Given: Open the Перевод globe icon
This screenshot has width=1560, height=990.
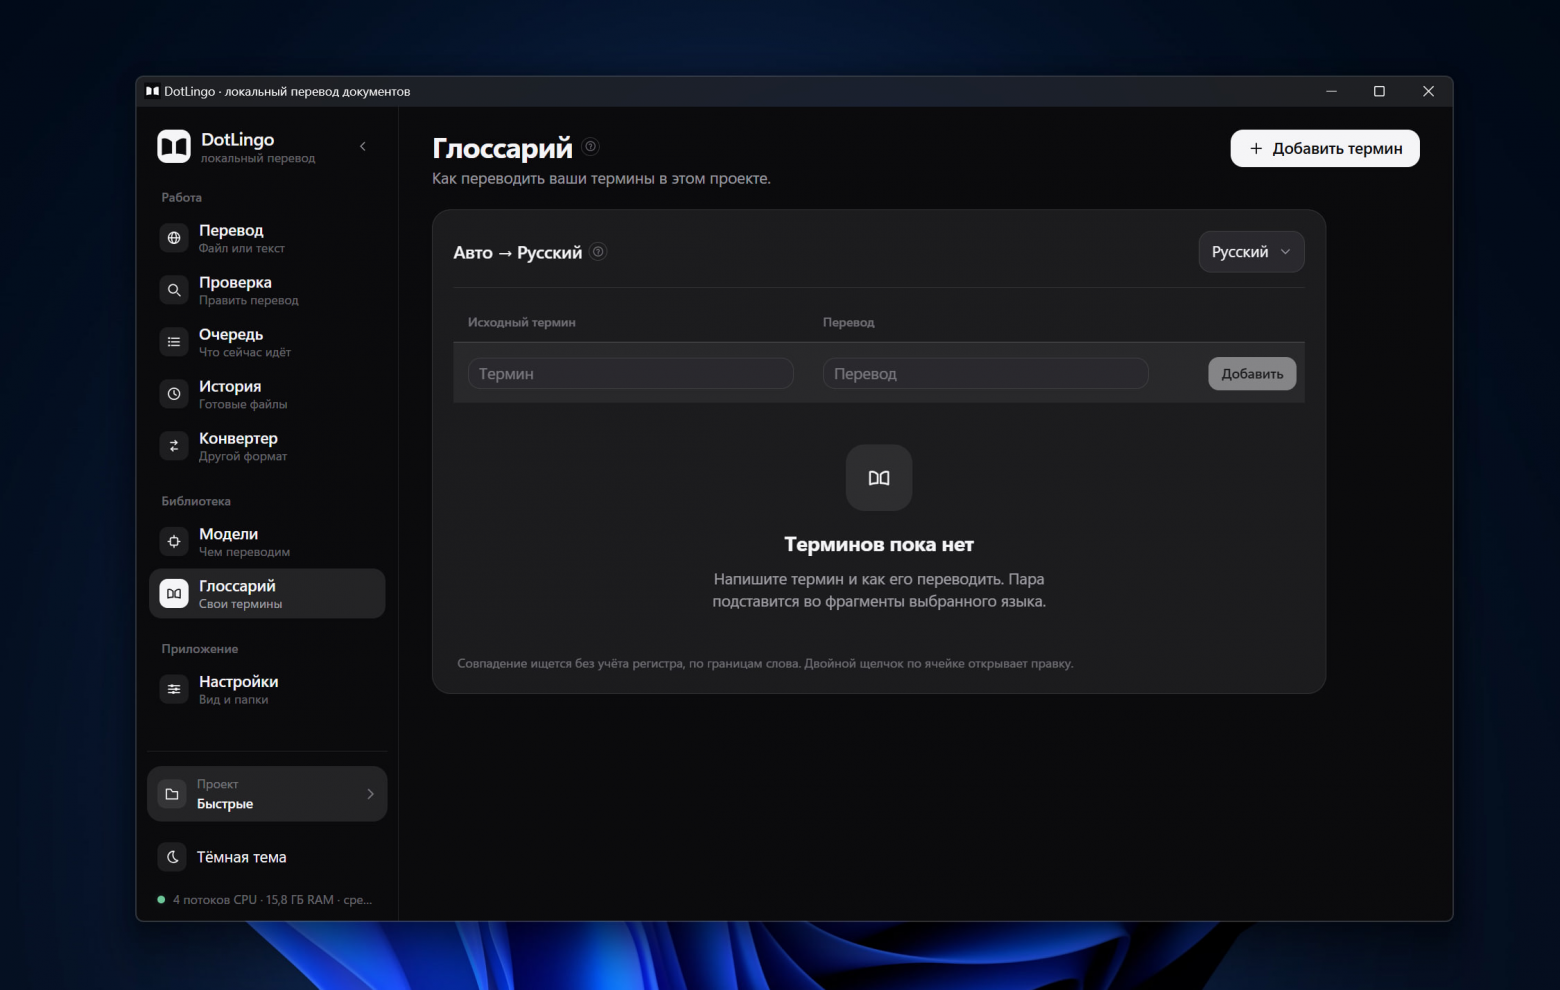Looking at the screenshot, I should click(174, 238).
